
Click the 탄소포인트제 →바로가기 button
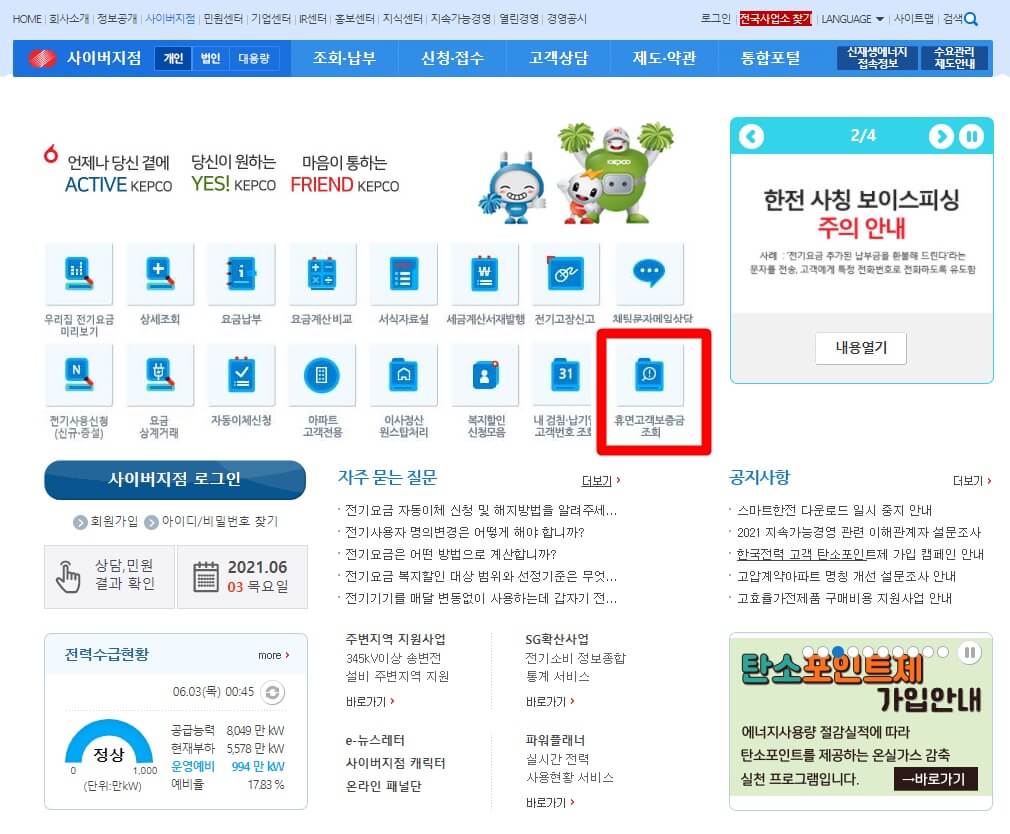click(935, 779)
